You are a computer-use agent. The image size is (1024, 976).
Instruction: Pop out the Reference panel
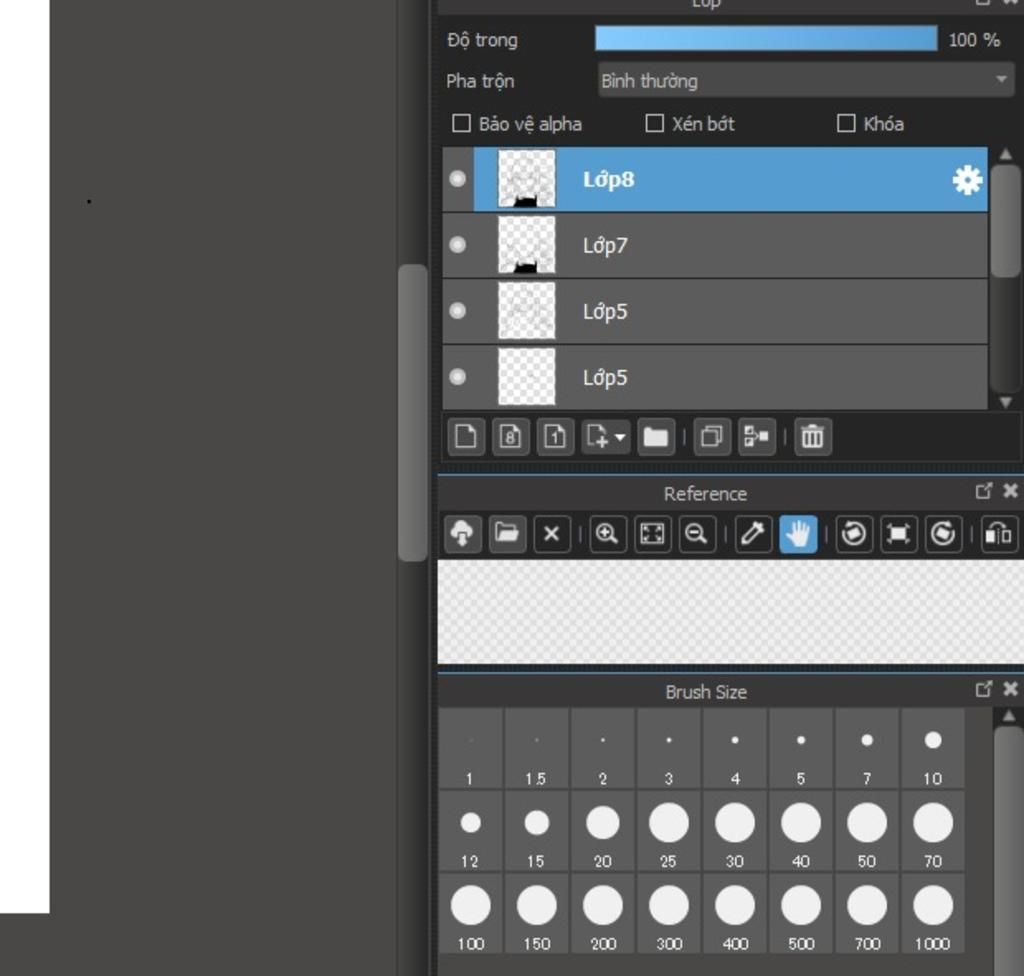coord(984,491)
